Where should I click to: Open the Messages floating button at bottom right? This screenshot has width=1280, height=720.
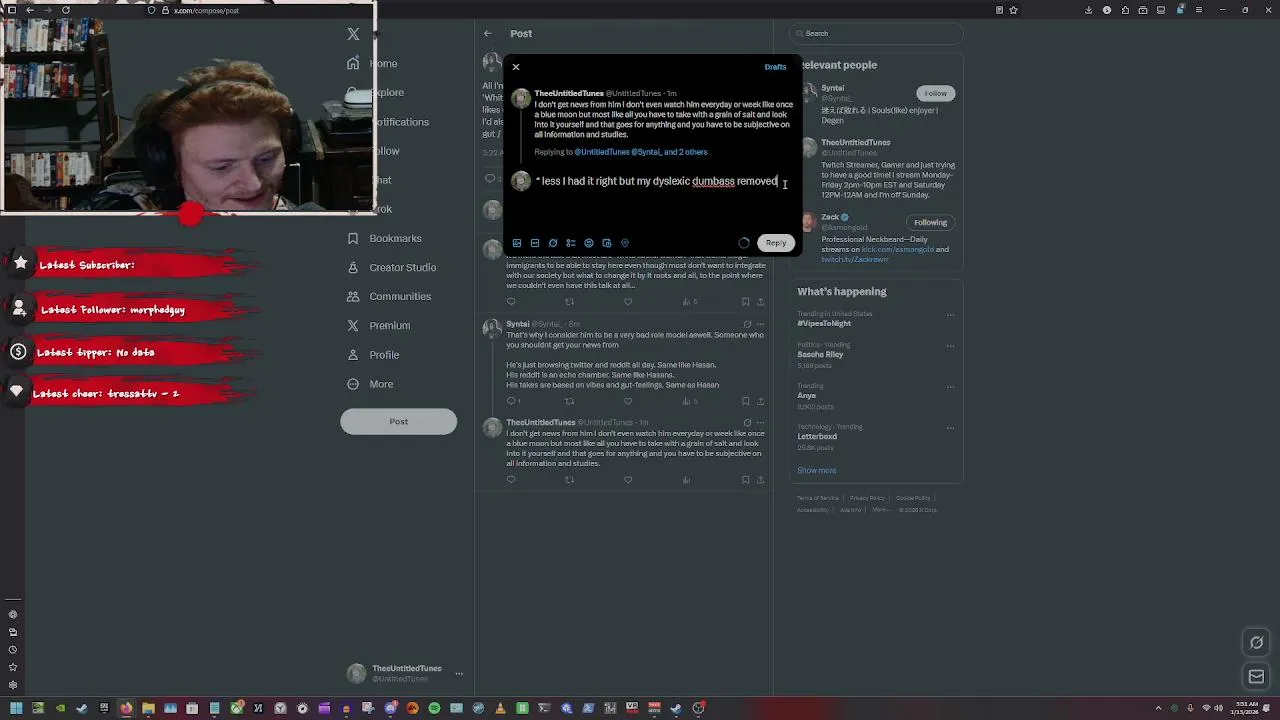tap(1256, 677)
